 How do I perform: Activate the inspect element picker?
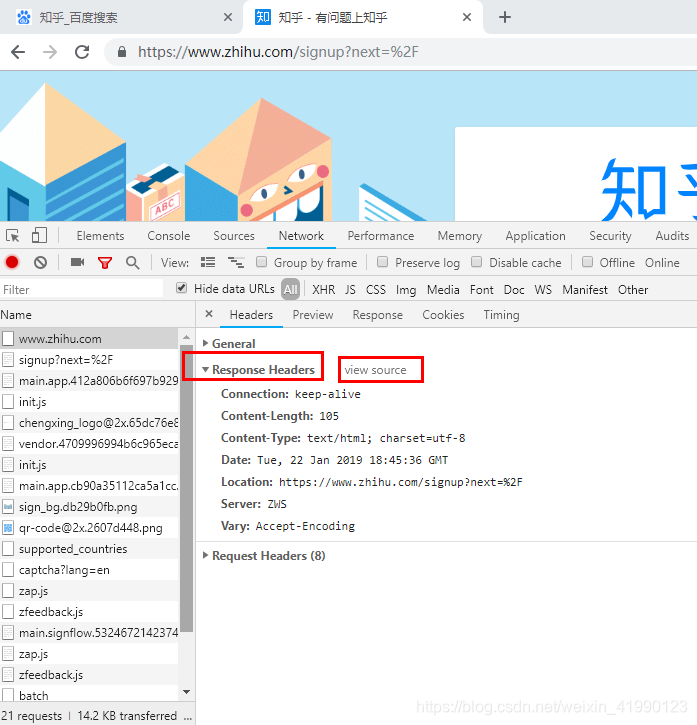point(13,236)
